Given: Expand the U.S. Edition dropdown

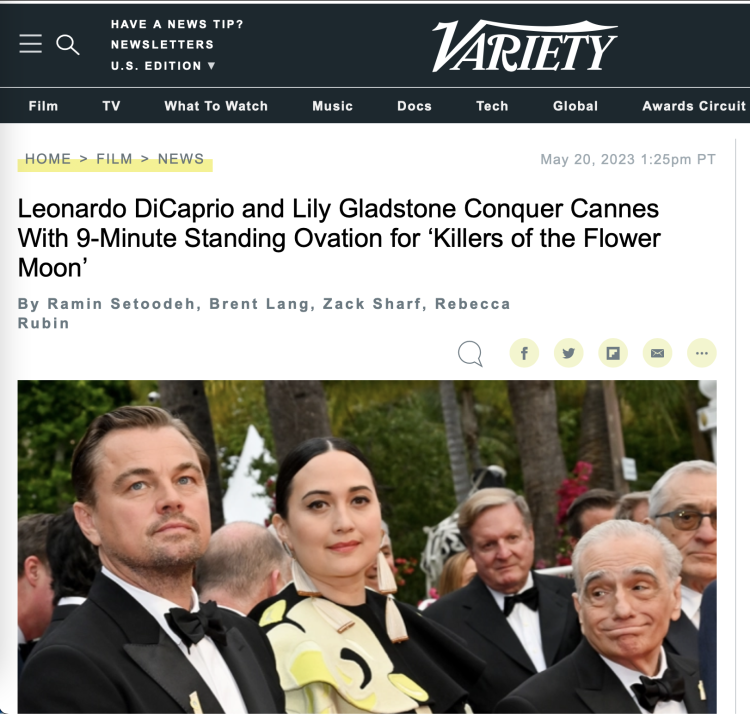Looking at the screenshot, I should [163, 66].
